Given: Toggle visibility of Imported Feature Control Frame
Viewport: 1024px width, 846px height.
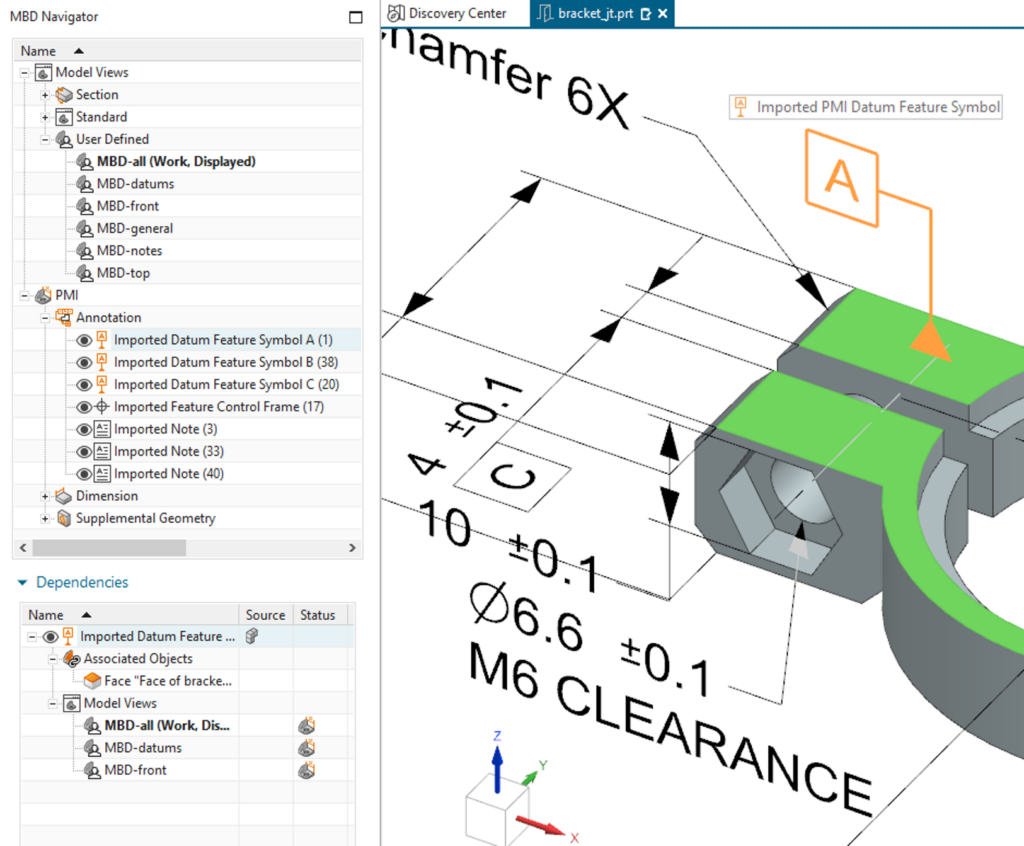Looking at the screenshot, I should [x=85, y=407].
